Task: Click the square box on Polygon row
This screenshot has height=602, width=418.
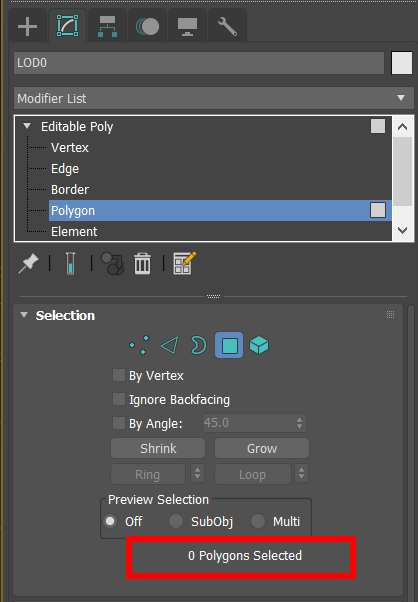Action: tap(378, 210)
